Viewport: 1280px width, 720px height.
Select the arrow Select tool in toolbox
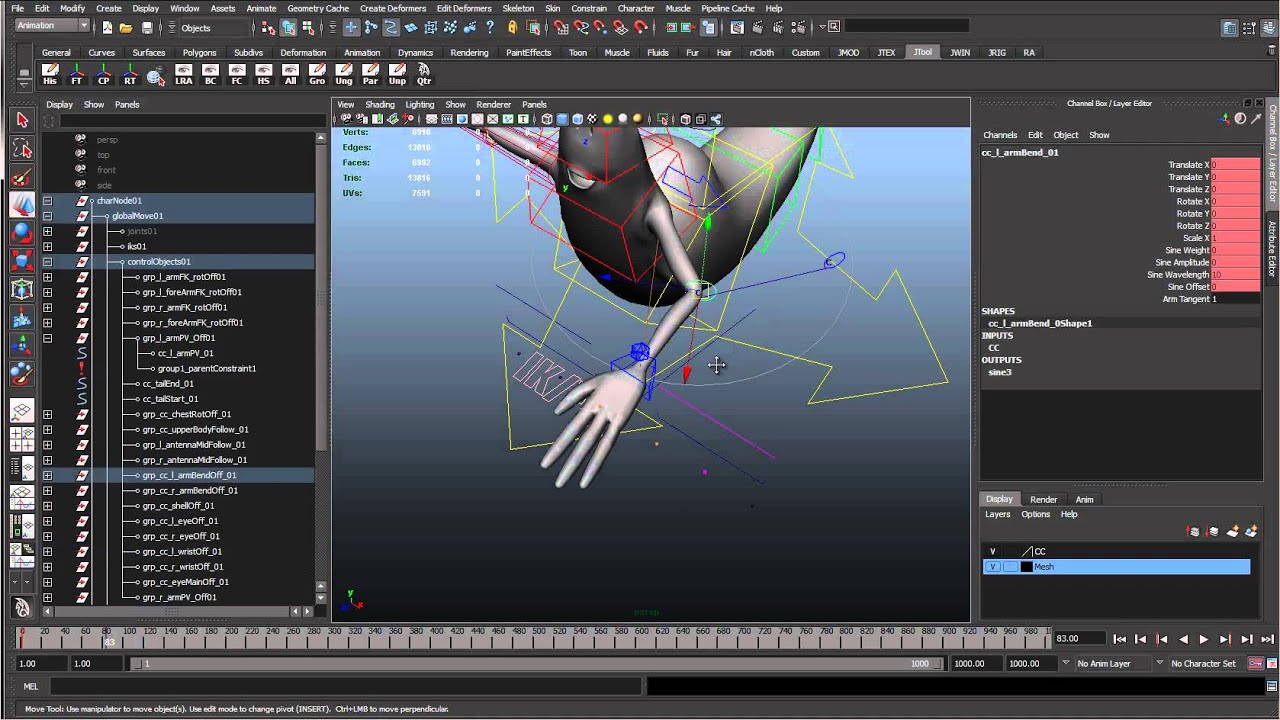22,120
